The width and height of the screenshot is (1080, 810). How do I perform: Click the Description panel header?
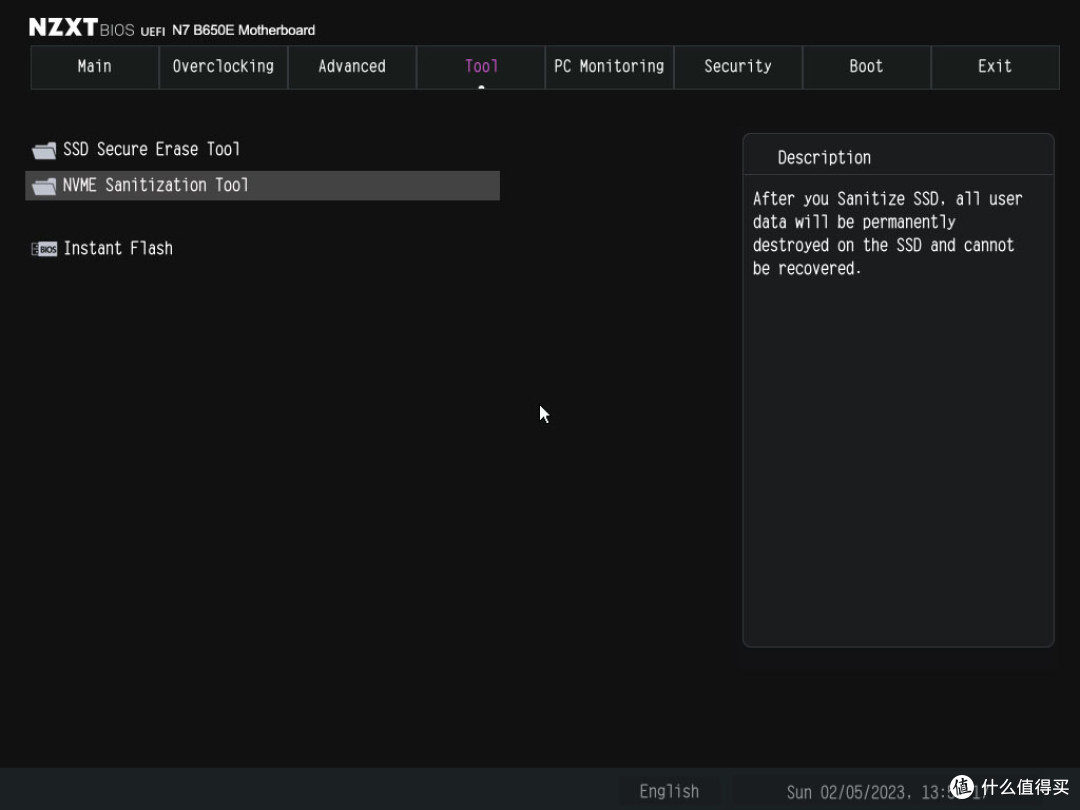tap(824, 157)
